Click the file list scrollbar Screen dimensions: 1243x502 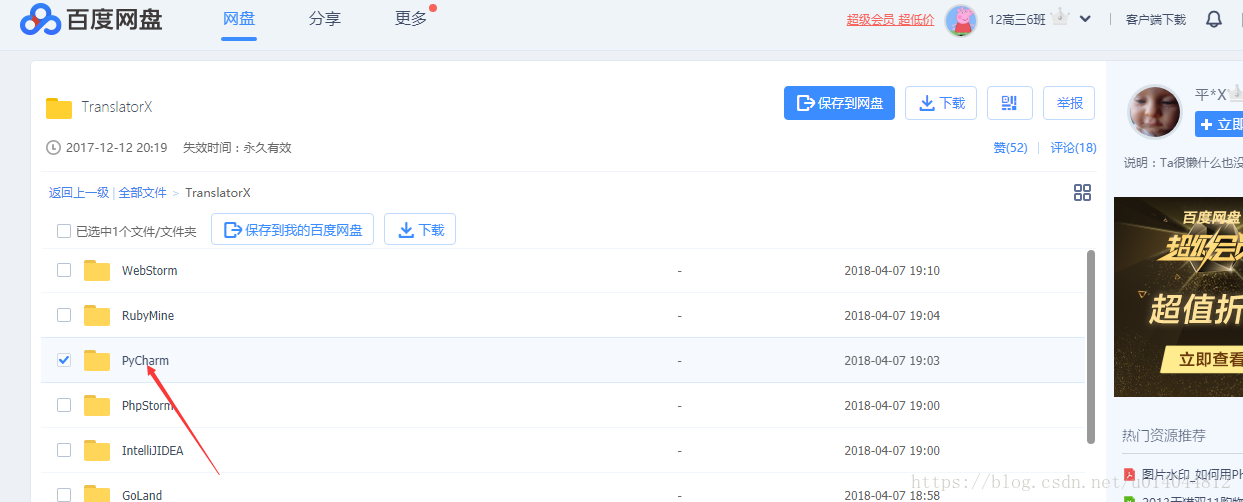tap(1090, 347)
